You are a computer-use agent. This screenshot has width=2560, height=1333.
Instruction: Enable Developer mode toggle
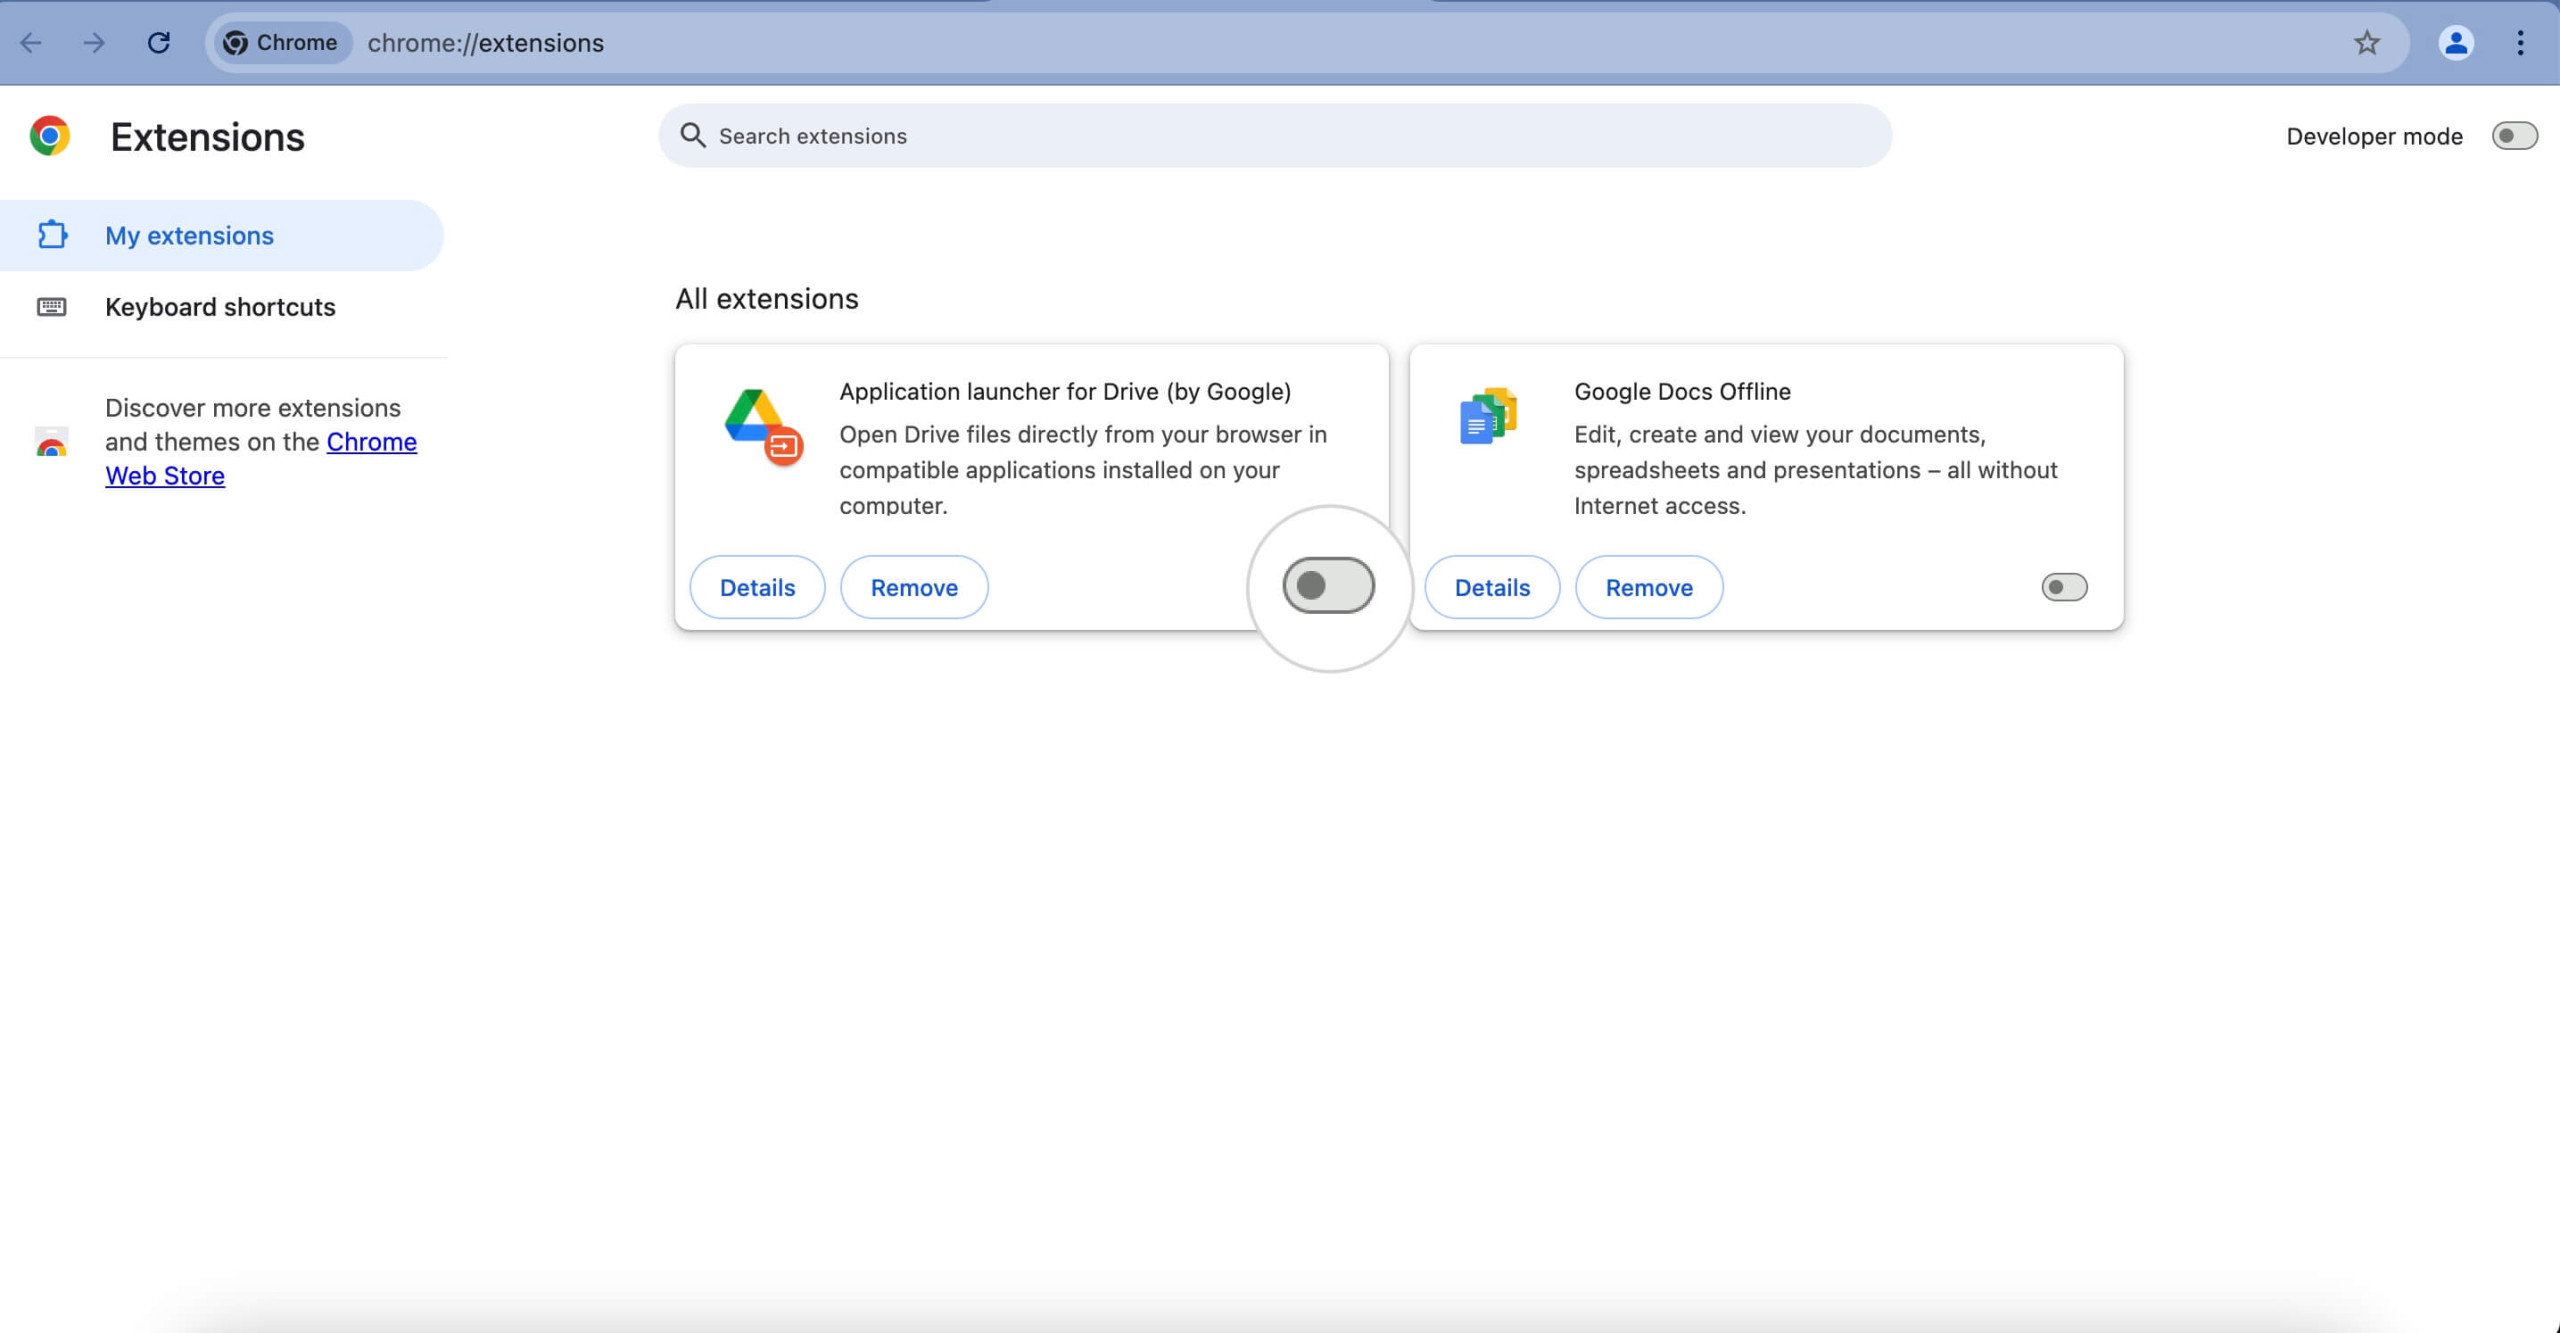click(2514, 136)
